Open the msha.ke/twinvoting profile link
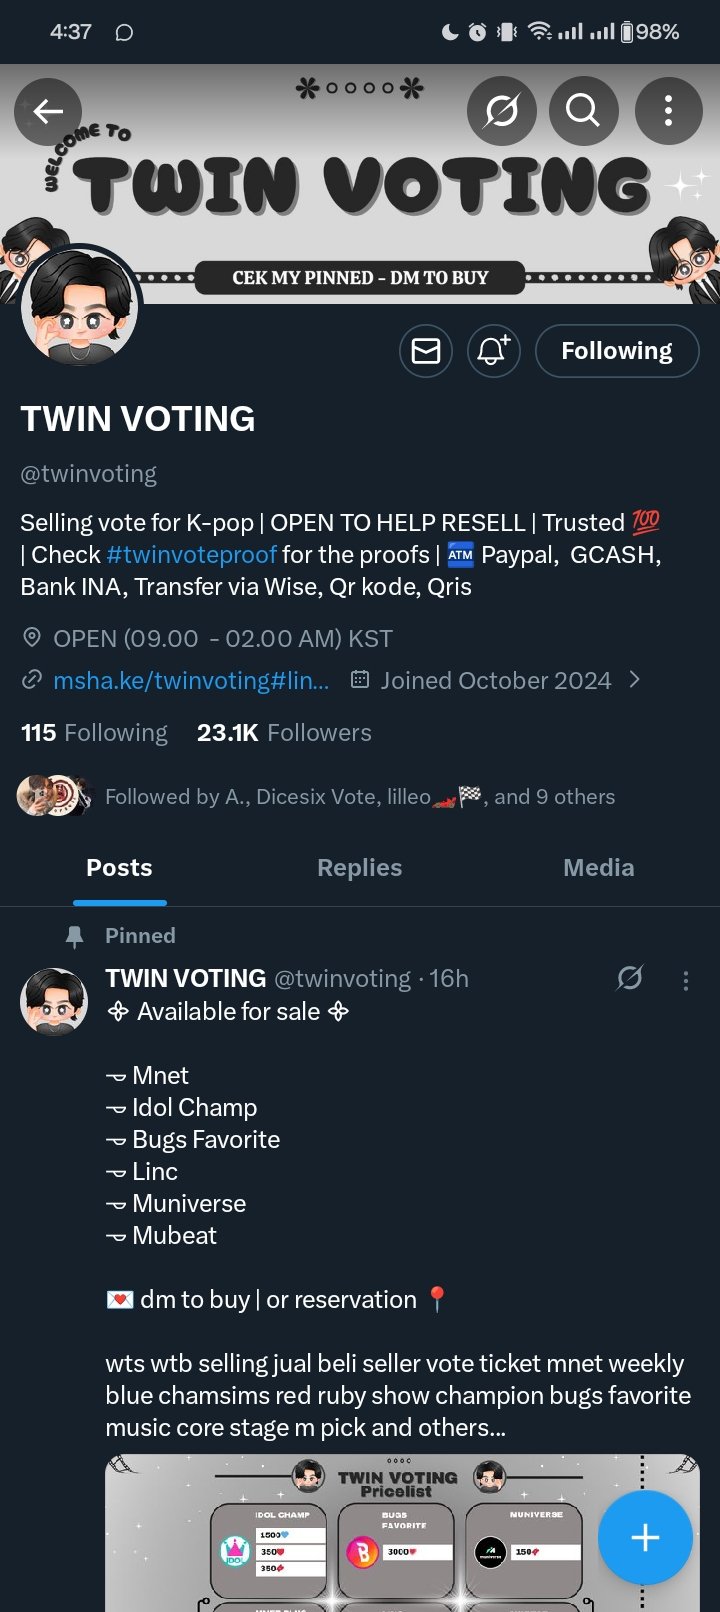Image resolution: width=720 pixels, height=1612 pixels. tap(190, 681)
